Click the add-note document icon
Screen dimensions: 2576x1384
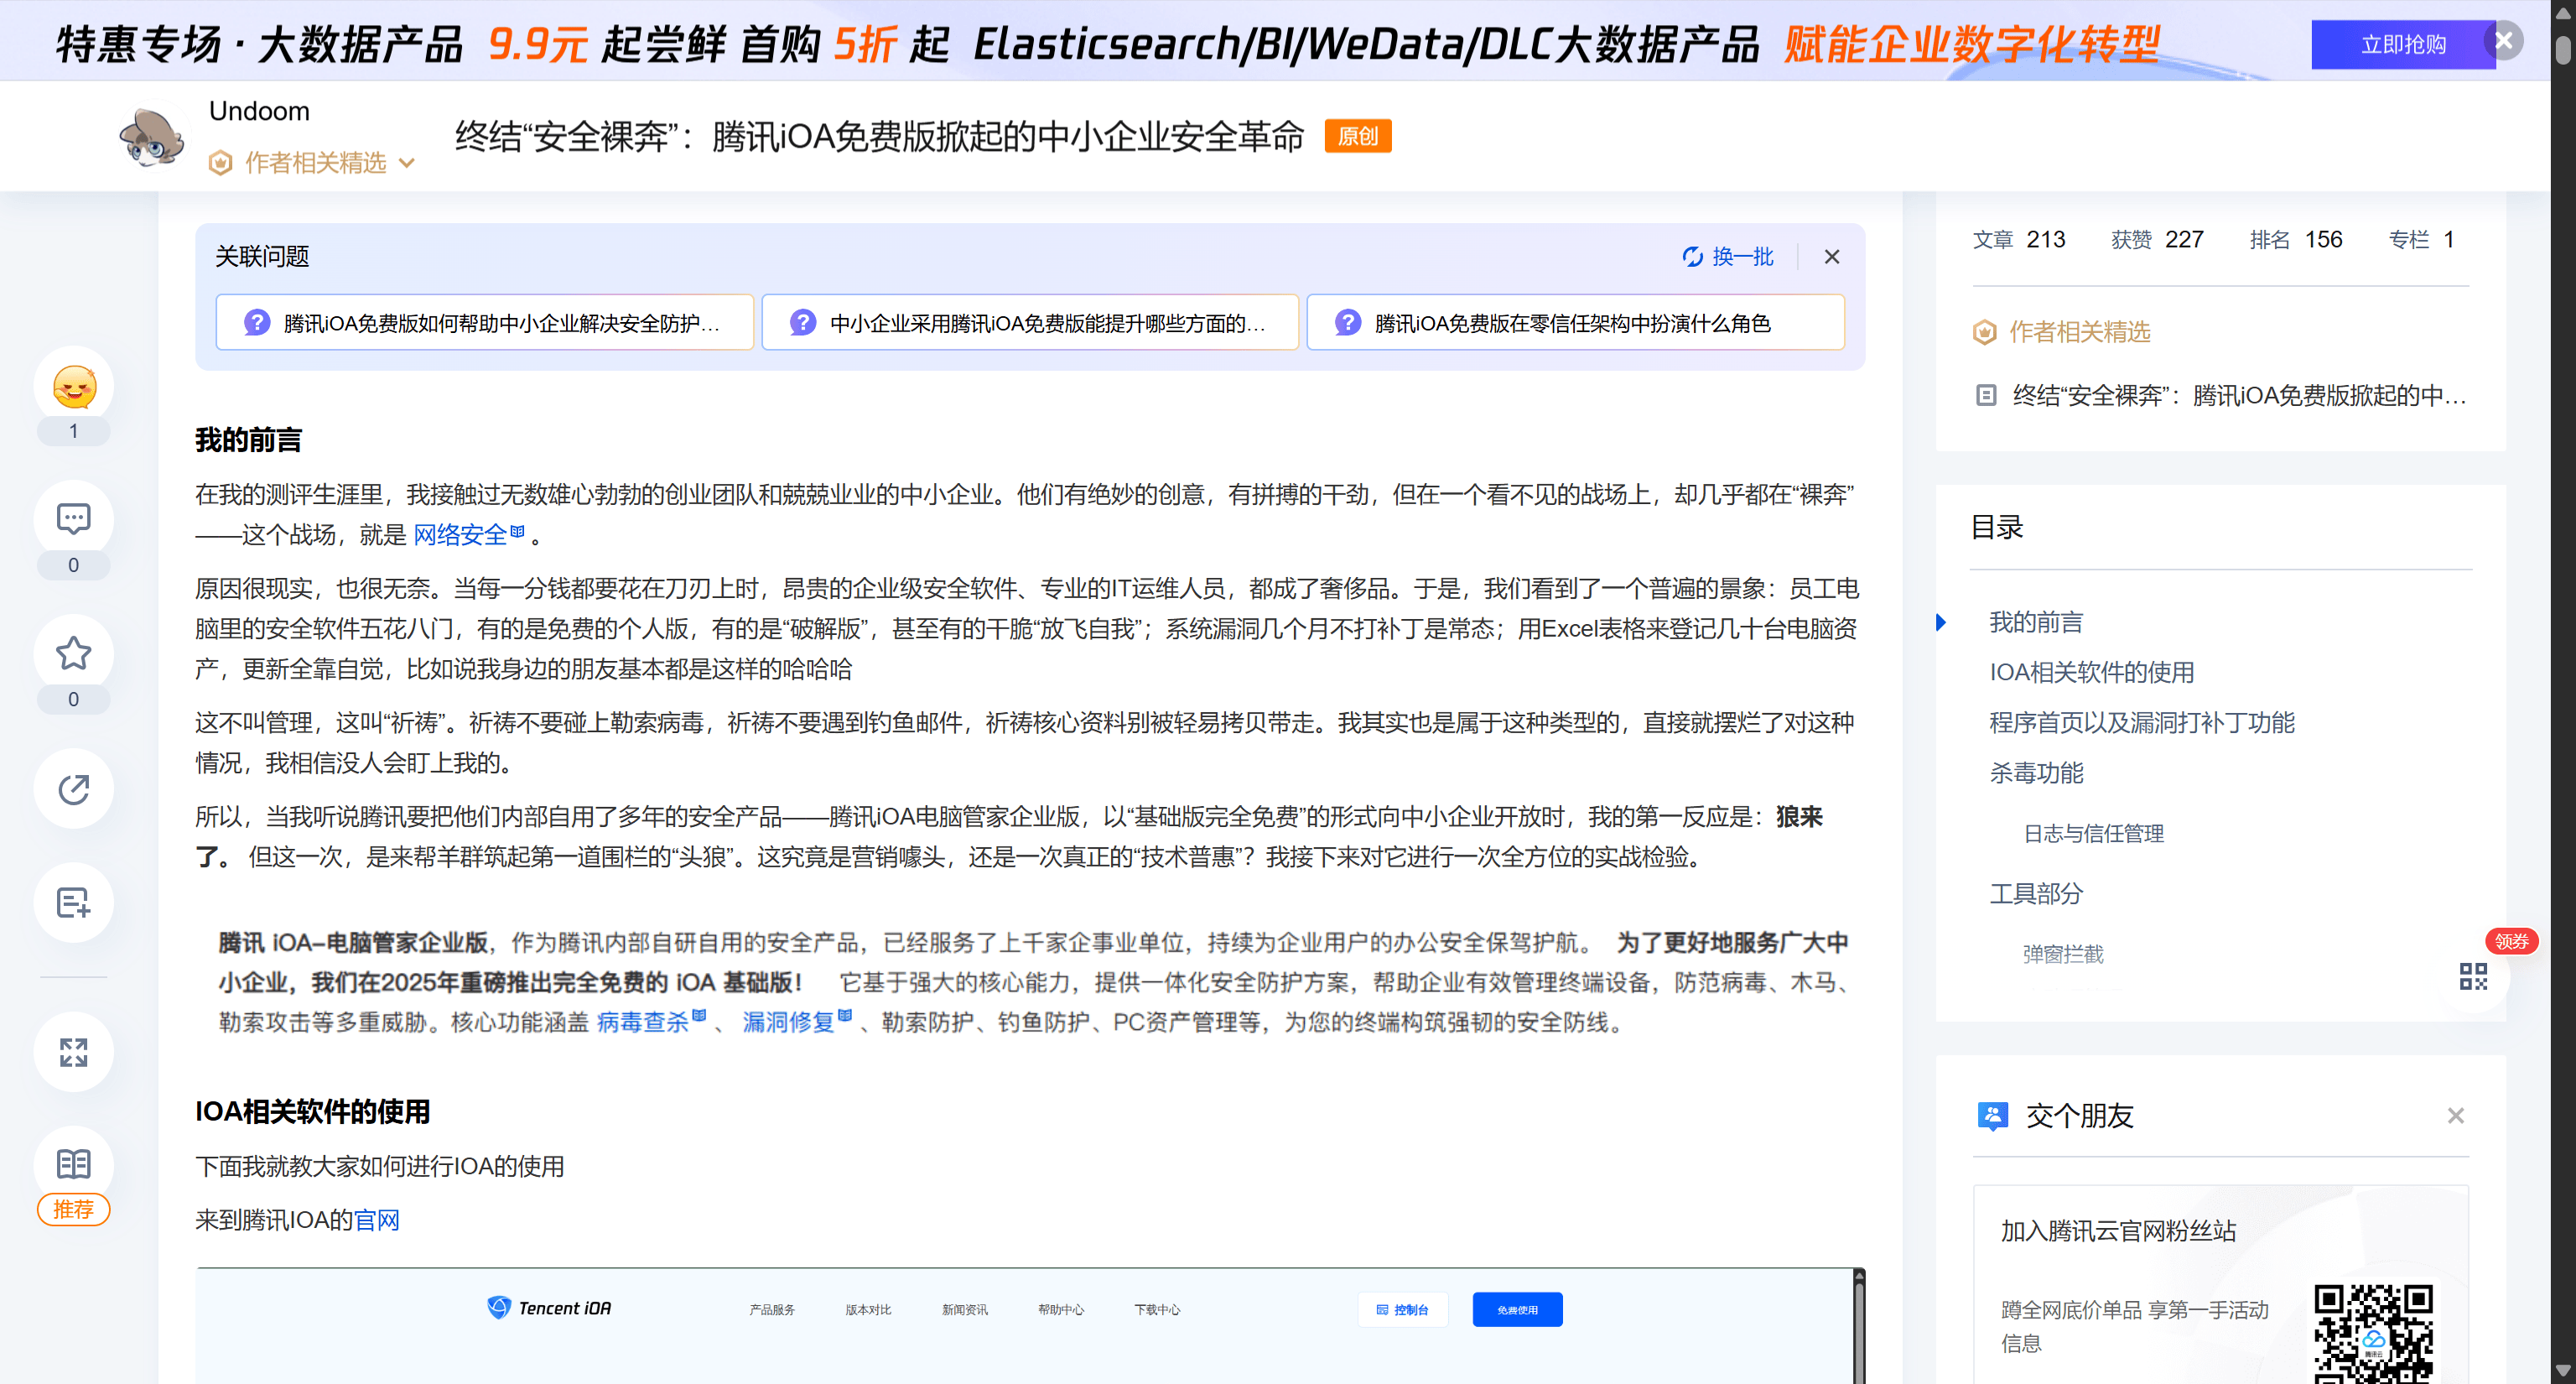(x=74, y=903)
